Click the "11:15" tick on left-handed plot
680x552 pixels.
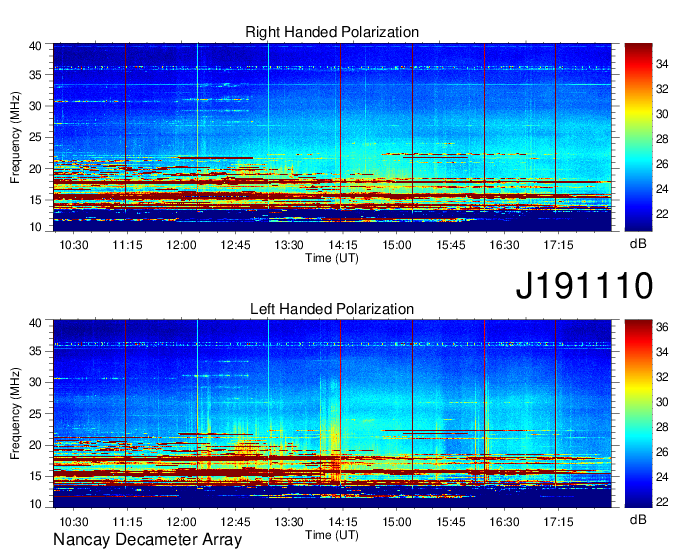(128, 522)
